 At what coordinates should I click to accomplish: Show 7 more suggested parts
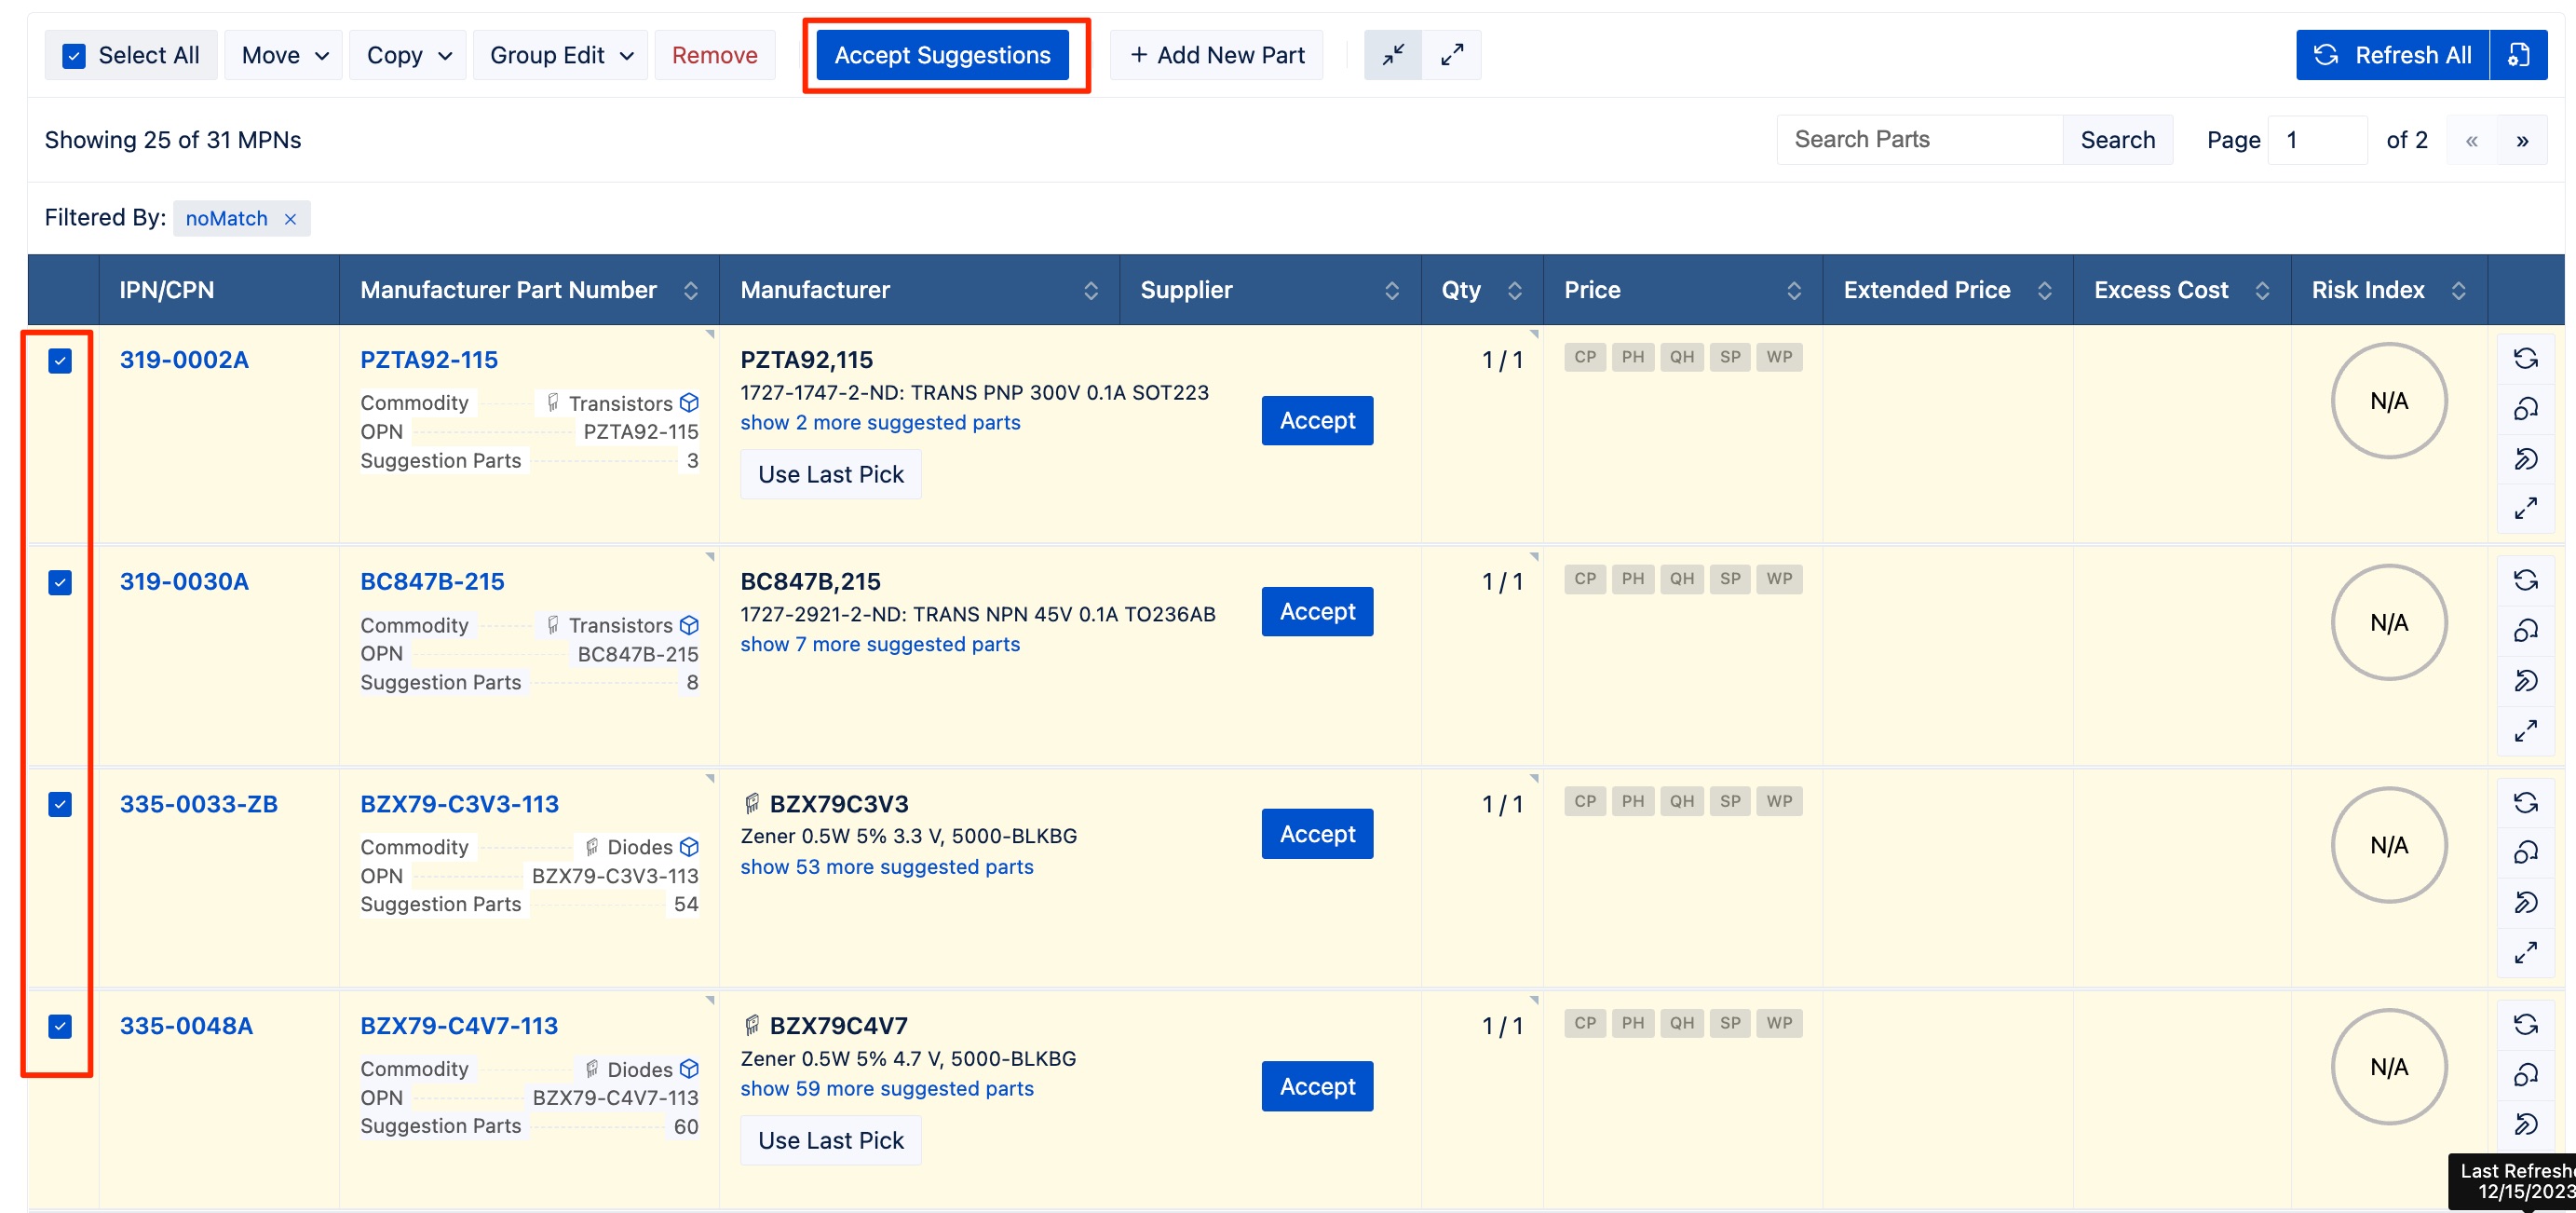880,645
